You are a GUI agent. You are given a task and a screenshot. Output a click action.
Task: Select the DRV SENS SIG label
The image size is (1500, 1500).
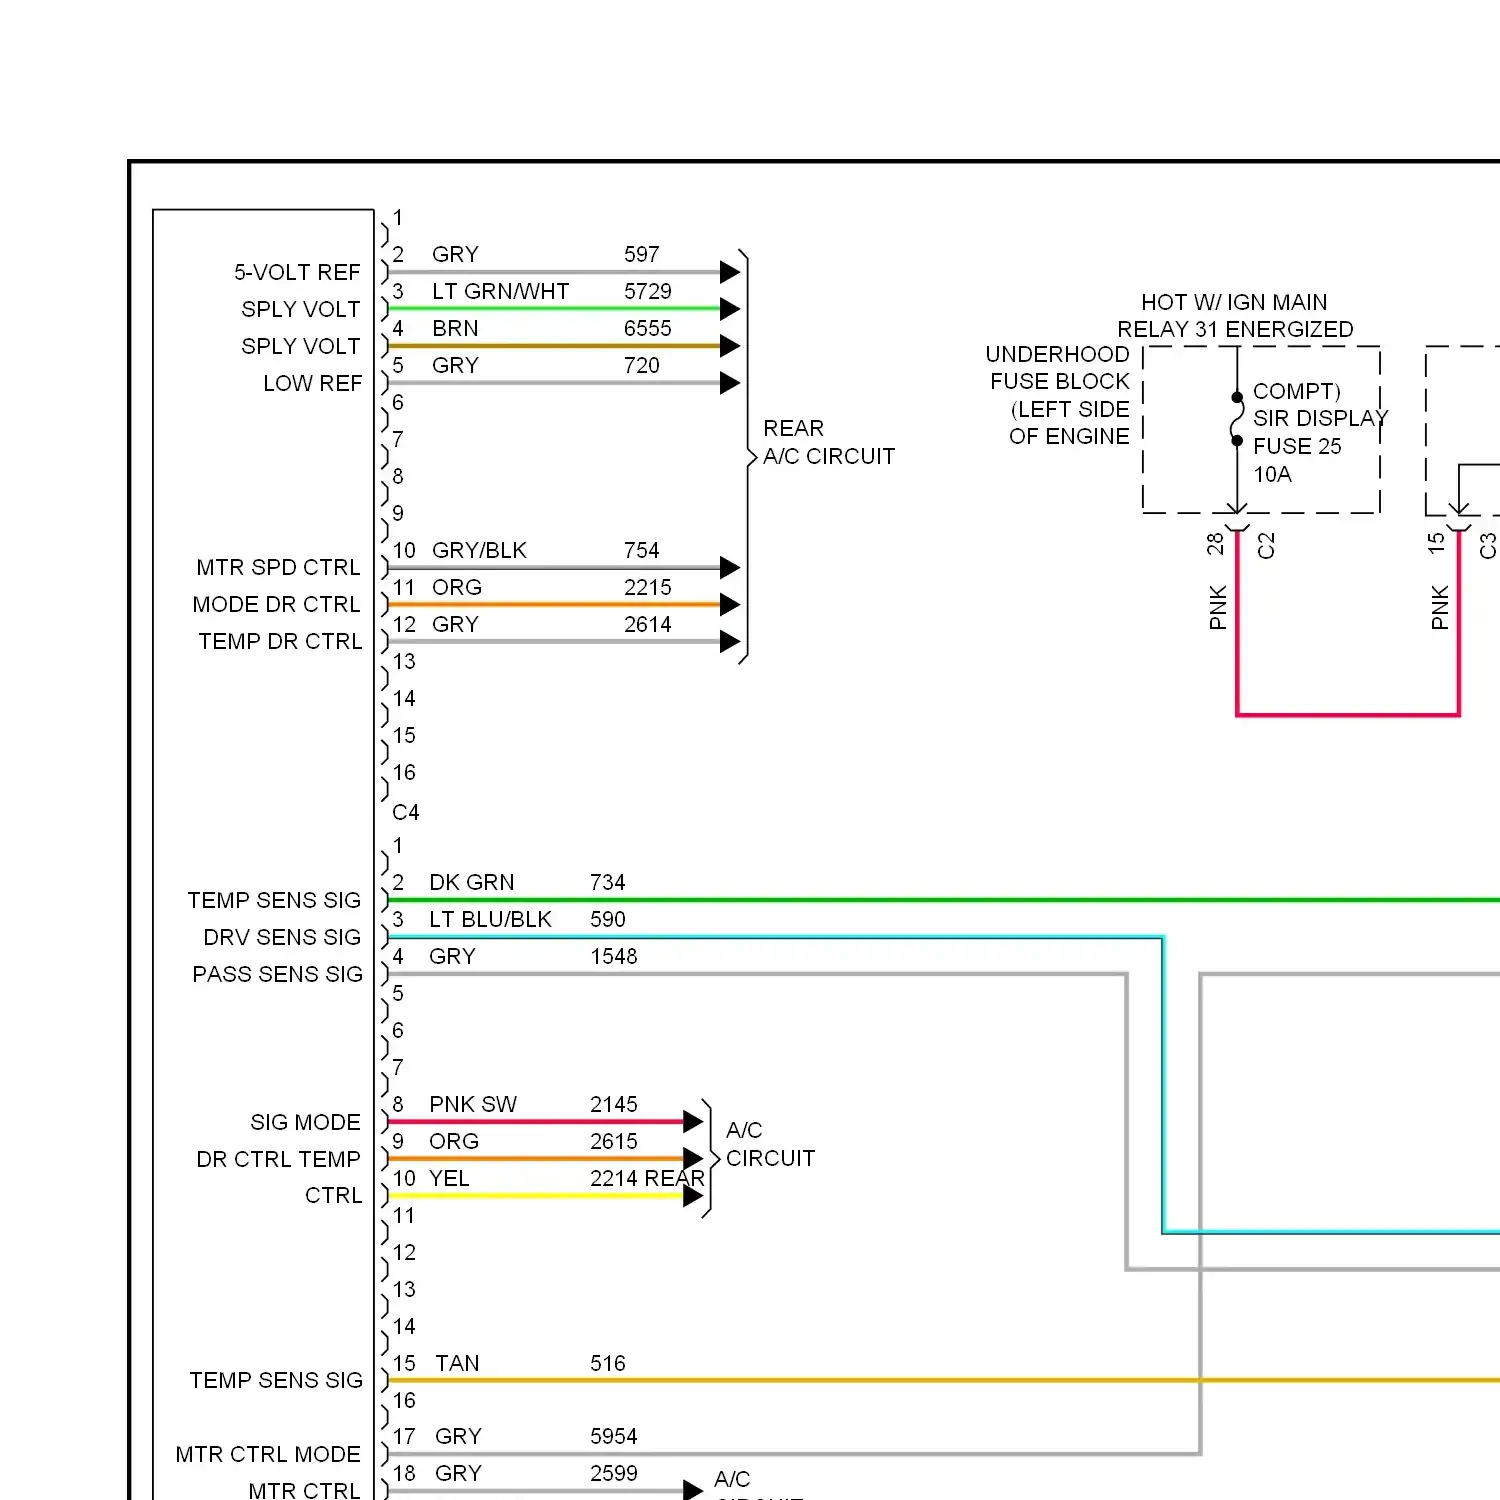click(x=282, y=938)
